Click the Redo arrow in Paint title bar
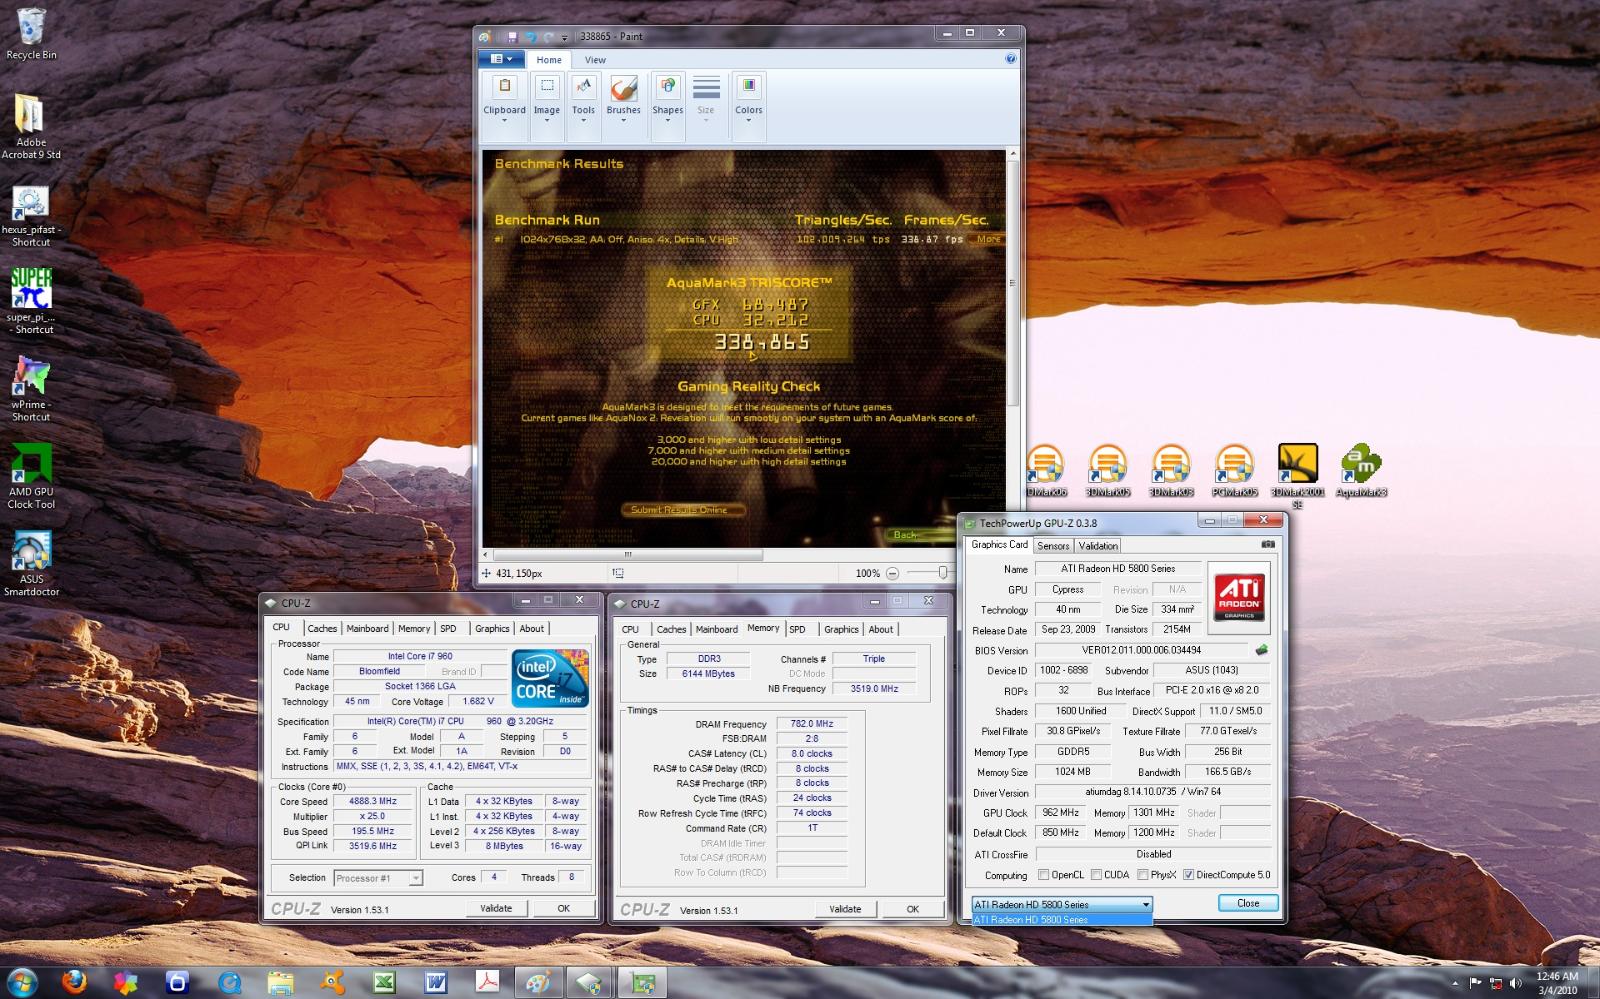 pyautogui.click(x=548, y=36)
